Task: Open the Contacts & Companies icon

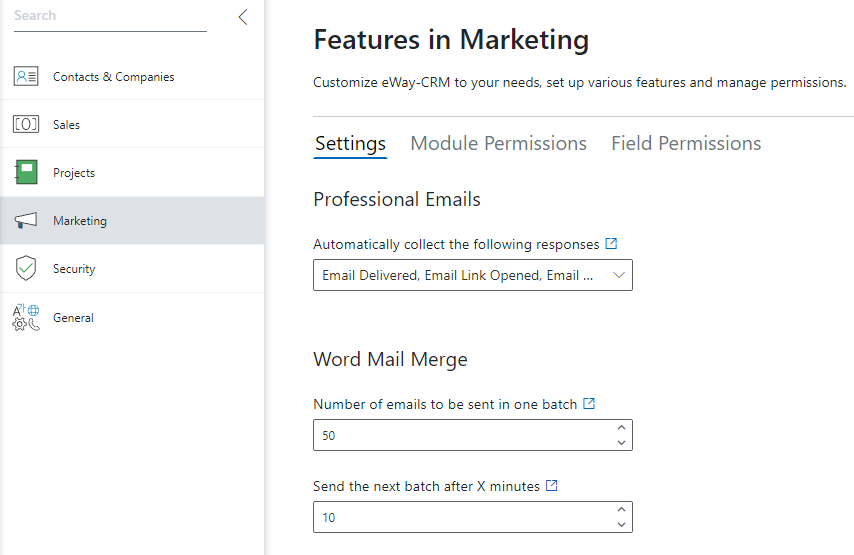Action: pos(26,76)
